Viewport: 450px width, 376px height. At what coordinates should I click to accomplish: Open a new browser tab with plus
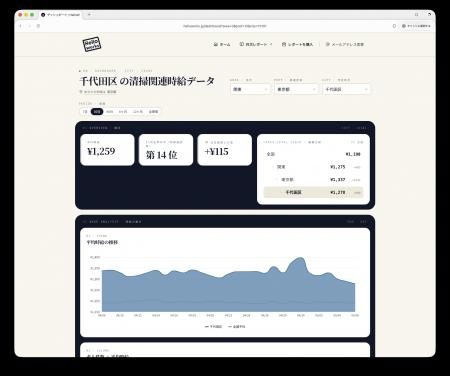tap(89, 15)
